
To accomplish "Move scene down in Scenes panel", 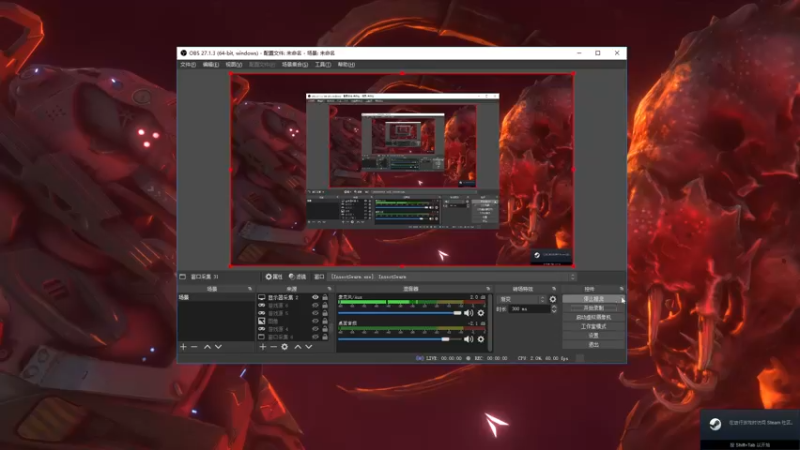I will click(x=218, y=347).
